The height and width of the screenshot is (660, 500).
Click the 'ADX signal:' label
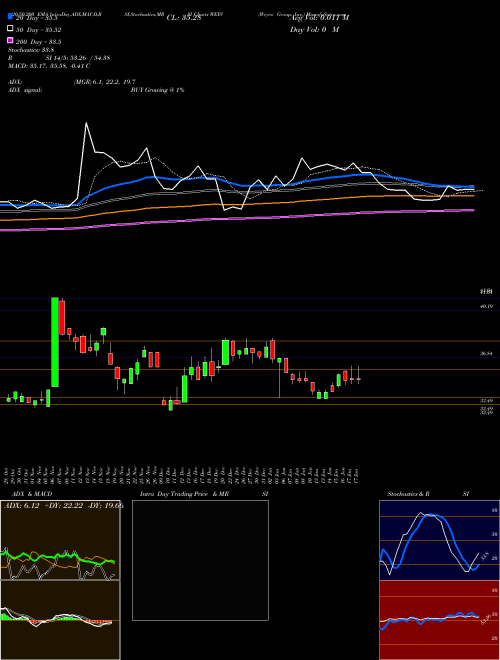click(x=25, y=90)
